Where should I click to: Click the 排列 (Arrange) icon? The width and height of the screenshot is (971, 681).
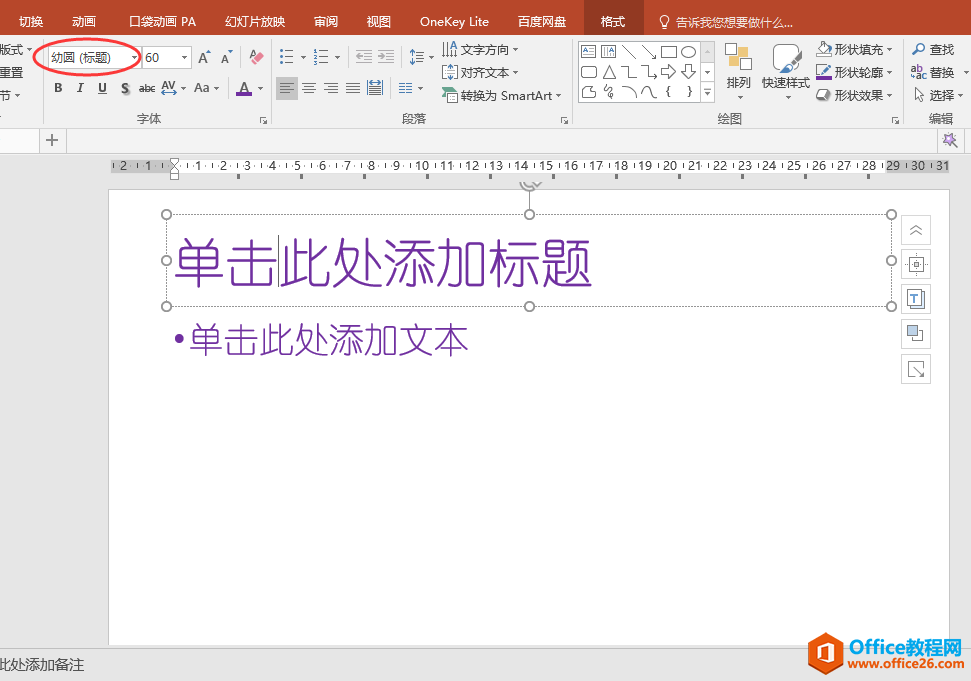[x=739, y=72]
